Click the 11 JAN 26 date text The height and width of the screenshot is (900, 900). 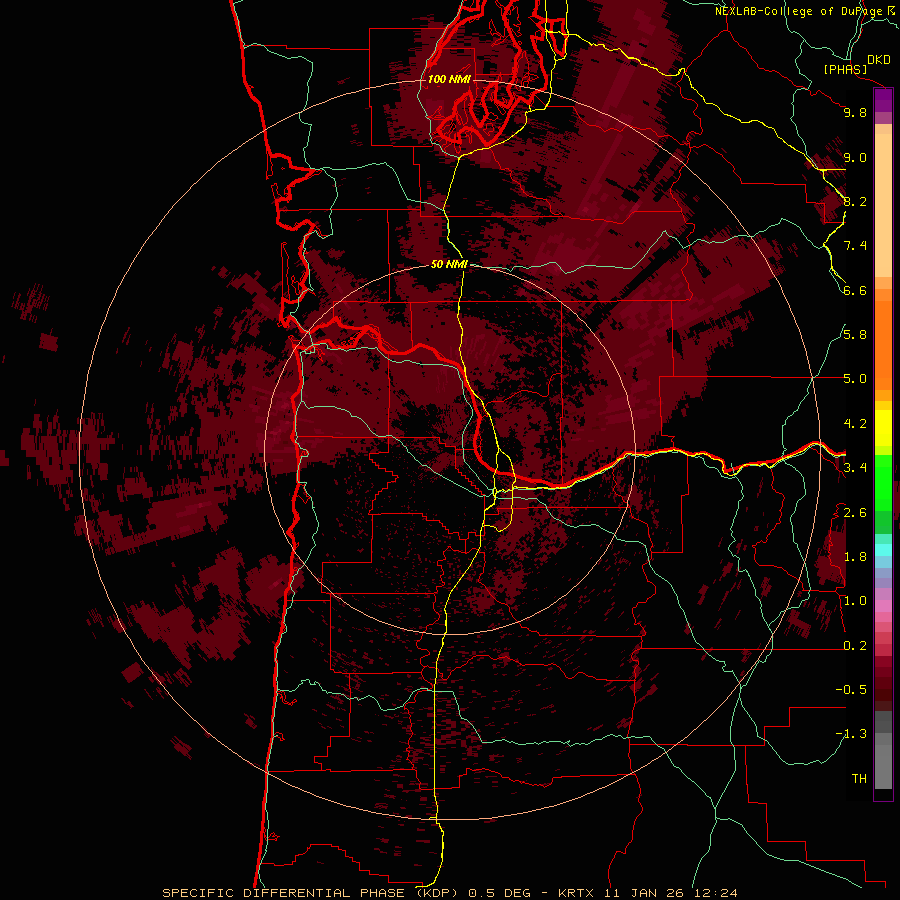pos(643,893)
